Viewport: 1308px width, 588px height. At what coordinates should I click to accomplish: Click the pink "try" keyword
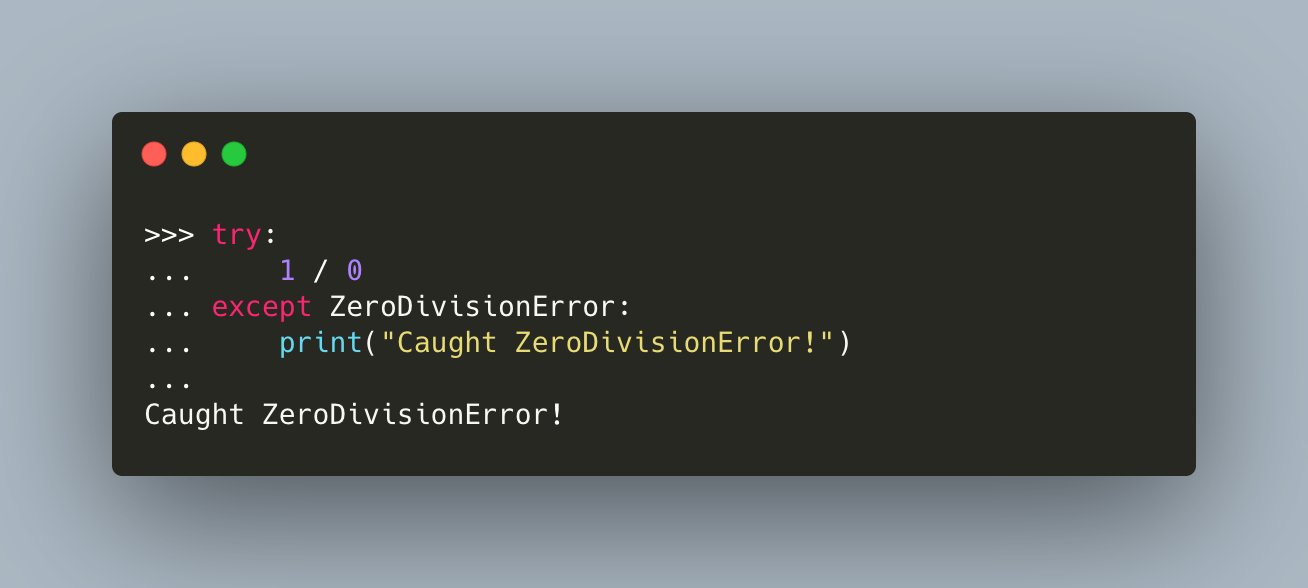(237, 236)
